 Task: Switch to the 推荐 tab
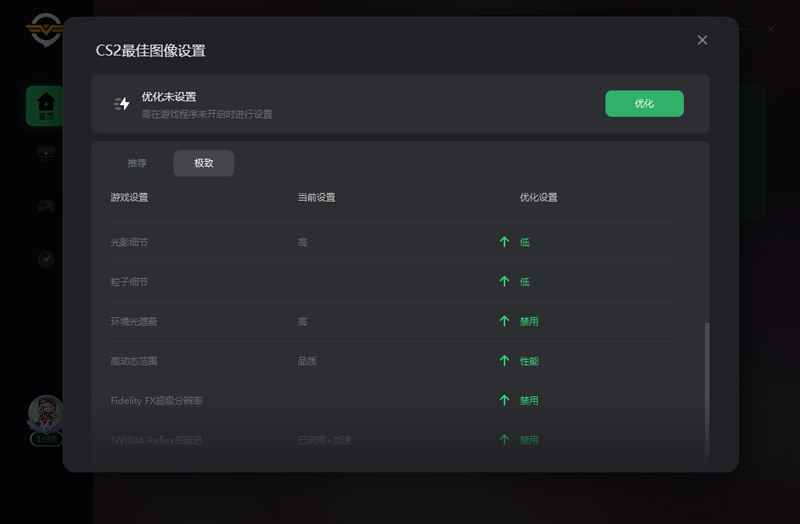point(137,163)
